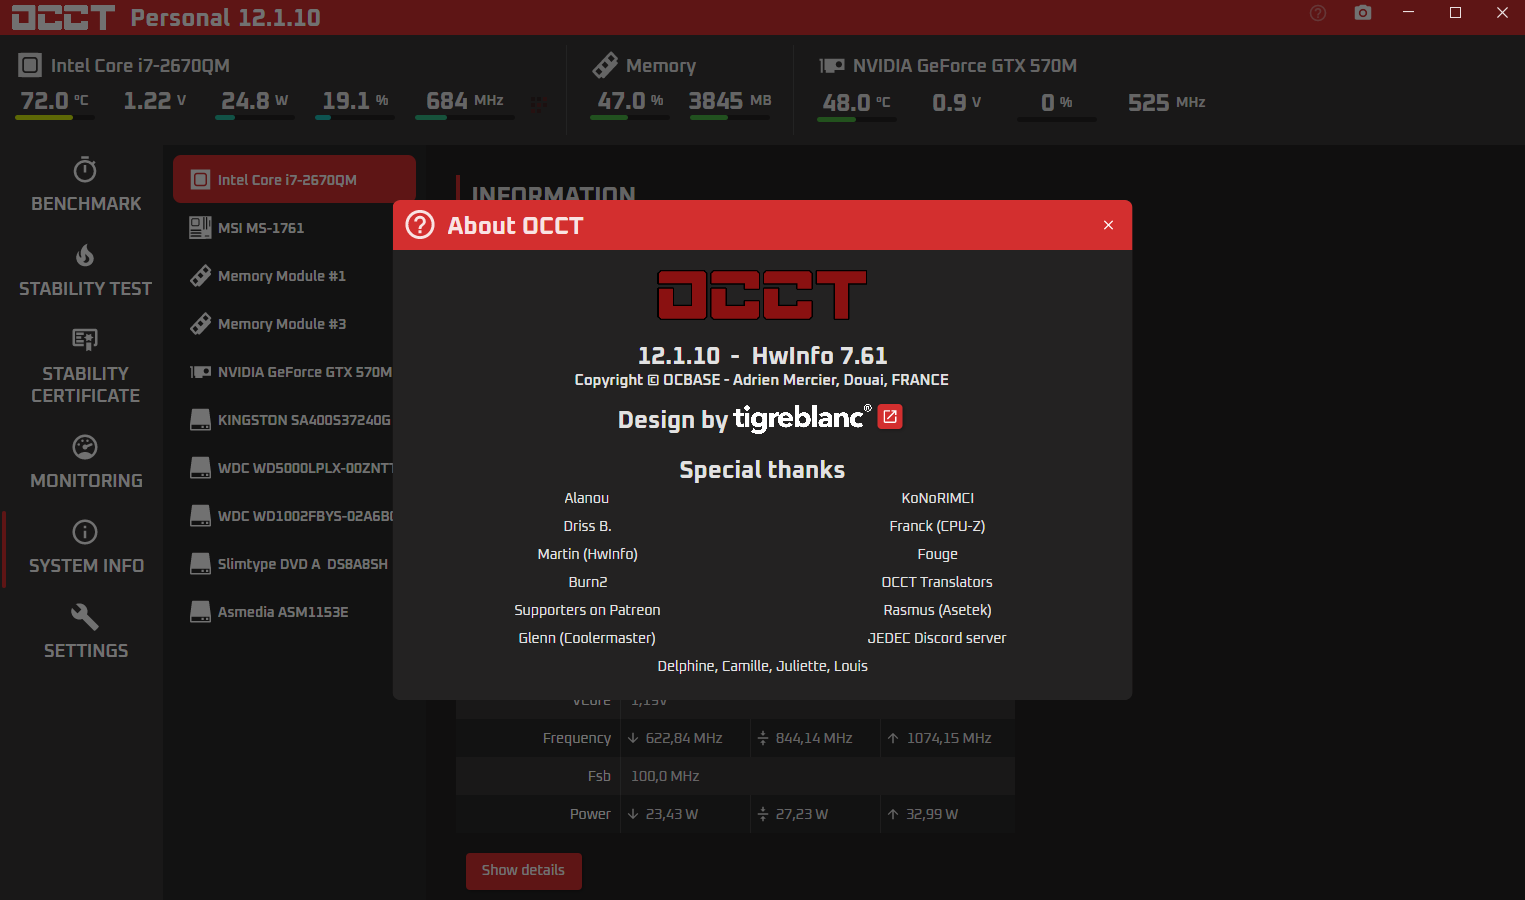Viewport: 1525px width, 900px height.
Task: Click the Copyright OCBASE line
Action: click(x=762, y=380)
